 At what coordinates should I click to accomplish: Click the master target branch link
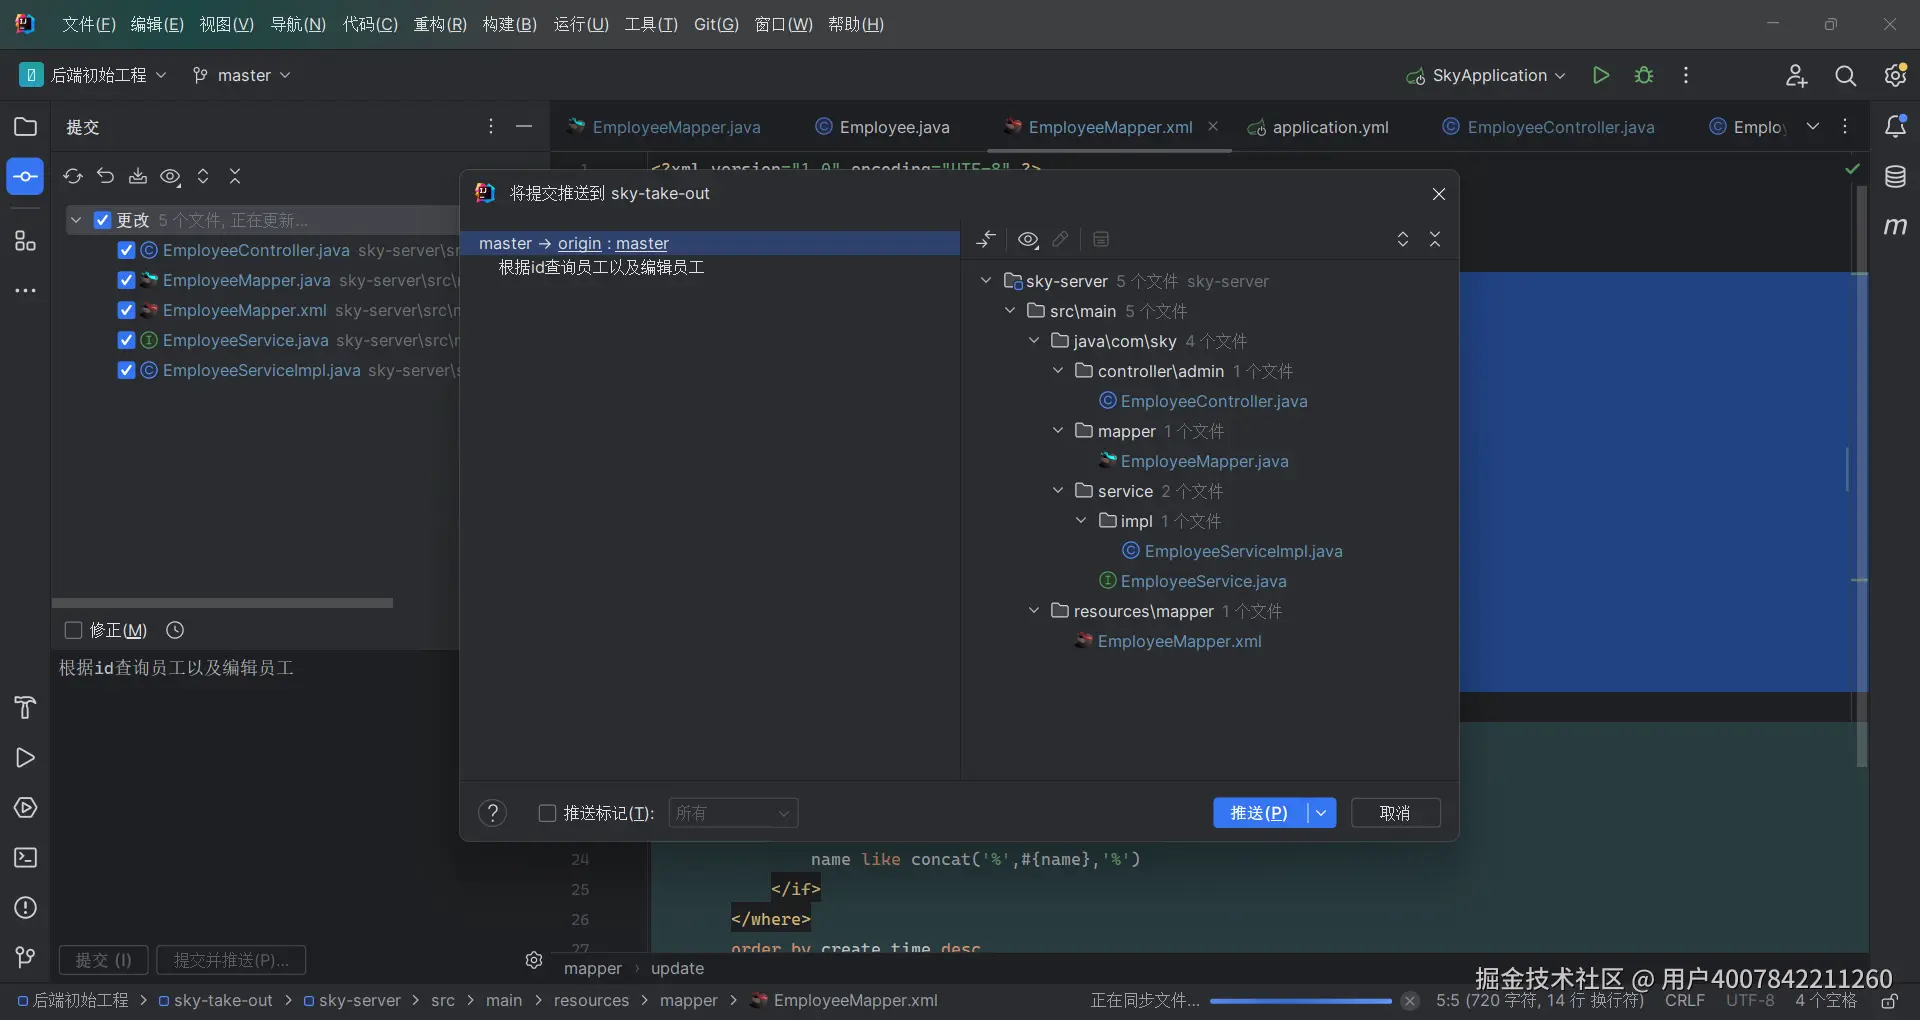[642, 243]
